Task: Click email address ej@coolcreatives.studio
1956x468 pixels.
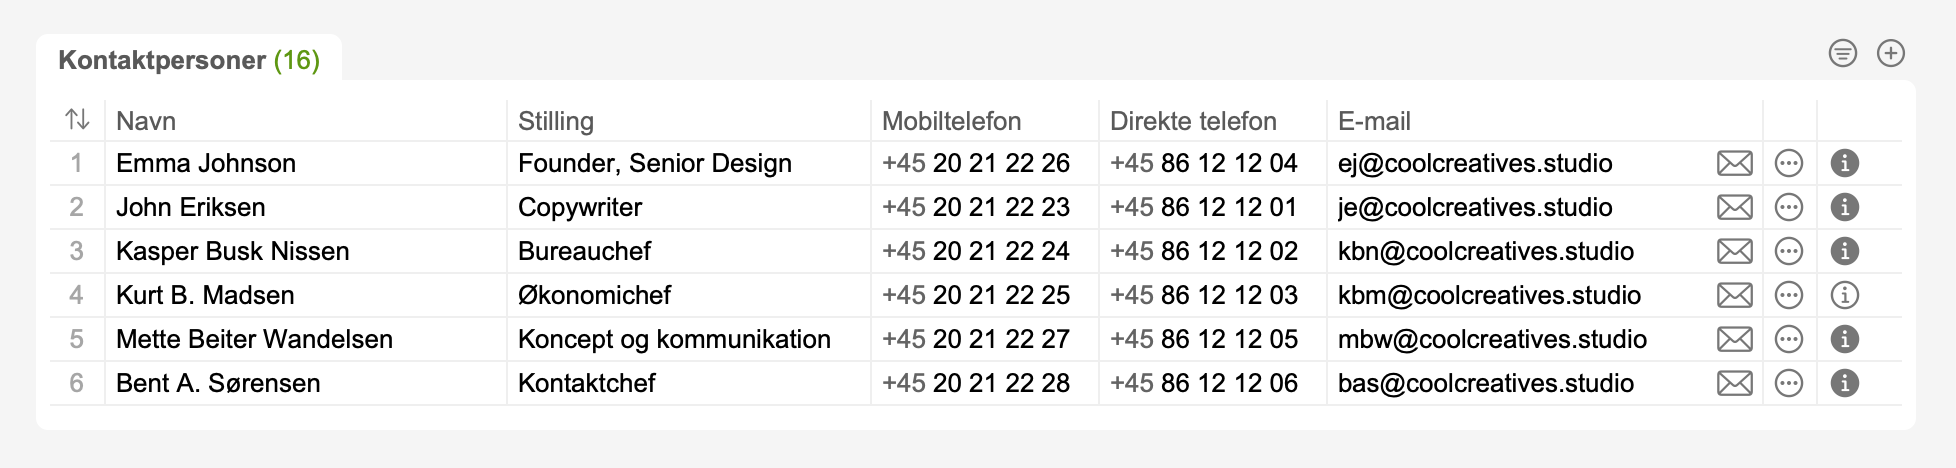Action: click(1474, 163)
